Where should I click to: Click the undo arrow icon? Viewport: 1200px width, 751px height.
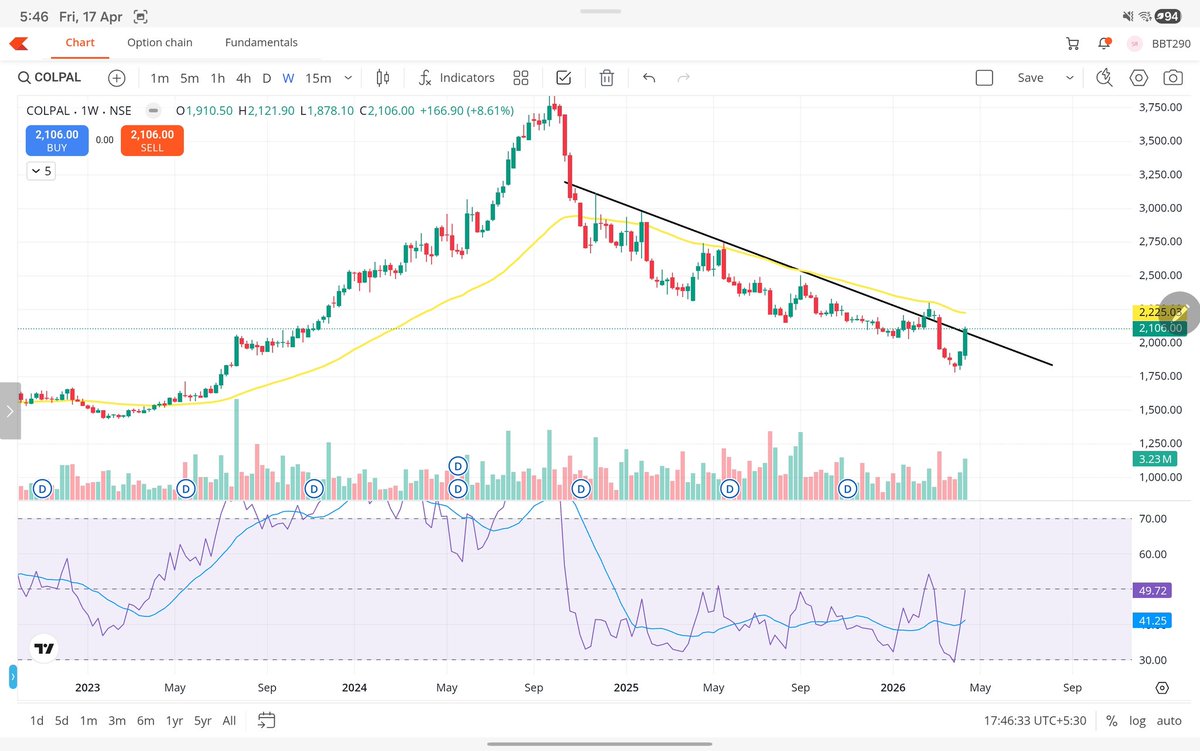pyautogui.click(x=647, y=77)
